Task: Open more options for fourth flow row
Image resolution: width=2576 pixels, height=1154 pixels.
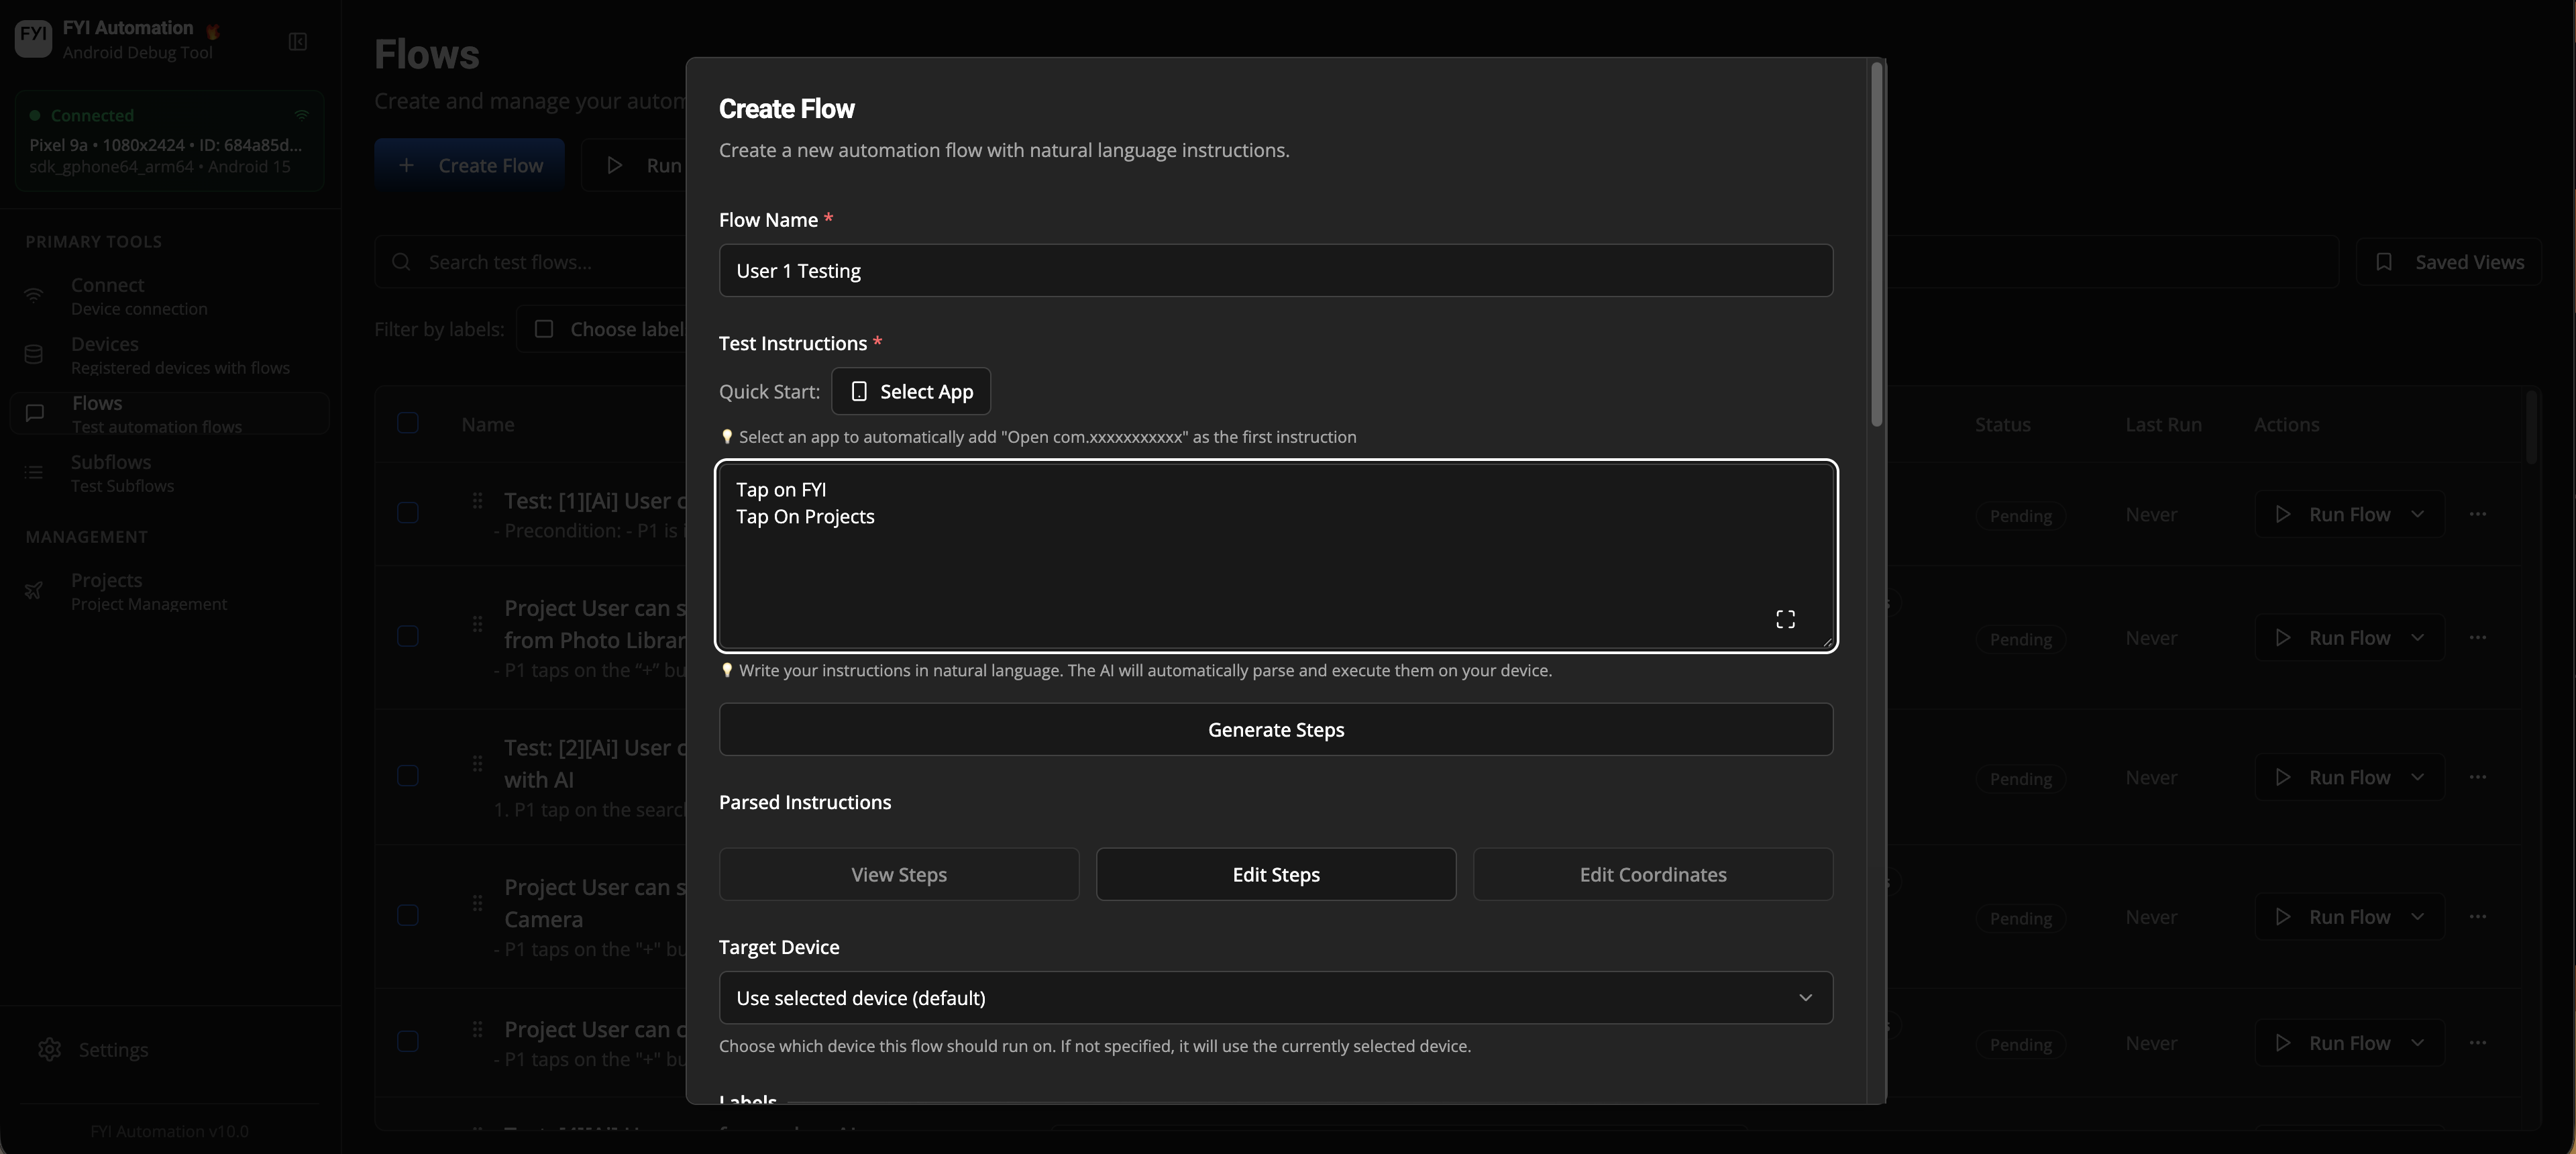Action: coord(2477,917)
